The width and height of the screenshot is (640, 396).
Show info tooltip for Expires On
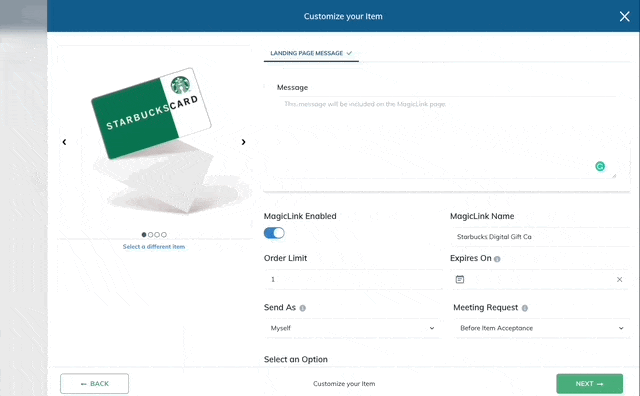point(497,259)
